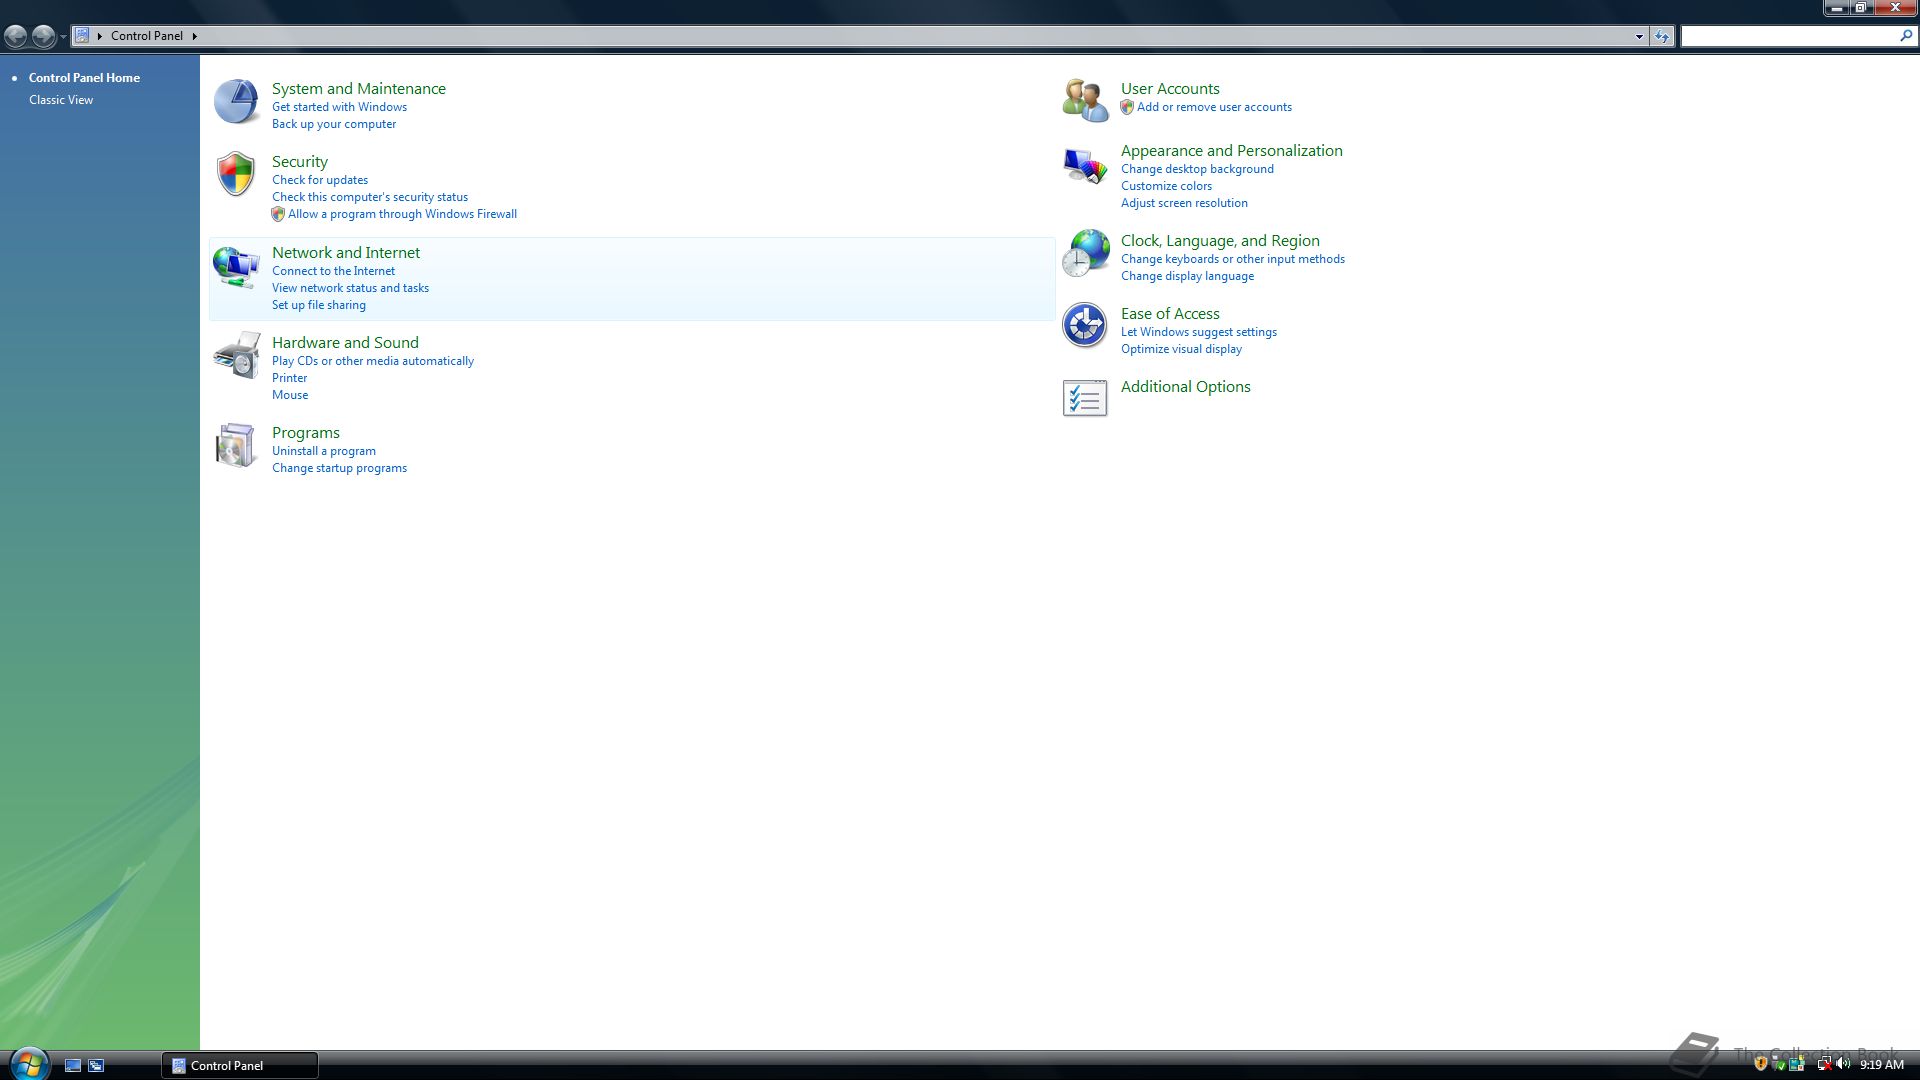Image resolution: width=1920 pixels, height=1080 pixels.
Task: Open System and Maintenance category icon
Action: [237, 103]
